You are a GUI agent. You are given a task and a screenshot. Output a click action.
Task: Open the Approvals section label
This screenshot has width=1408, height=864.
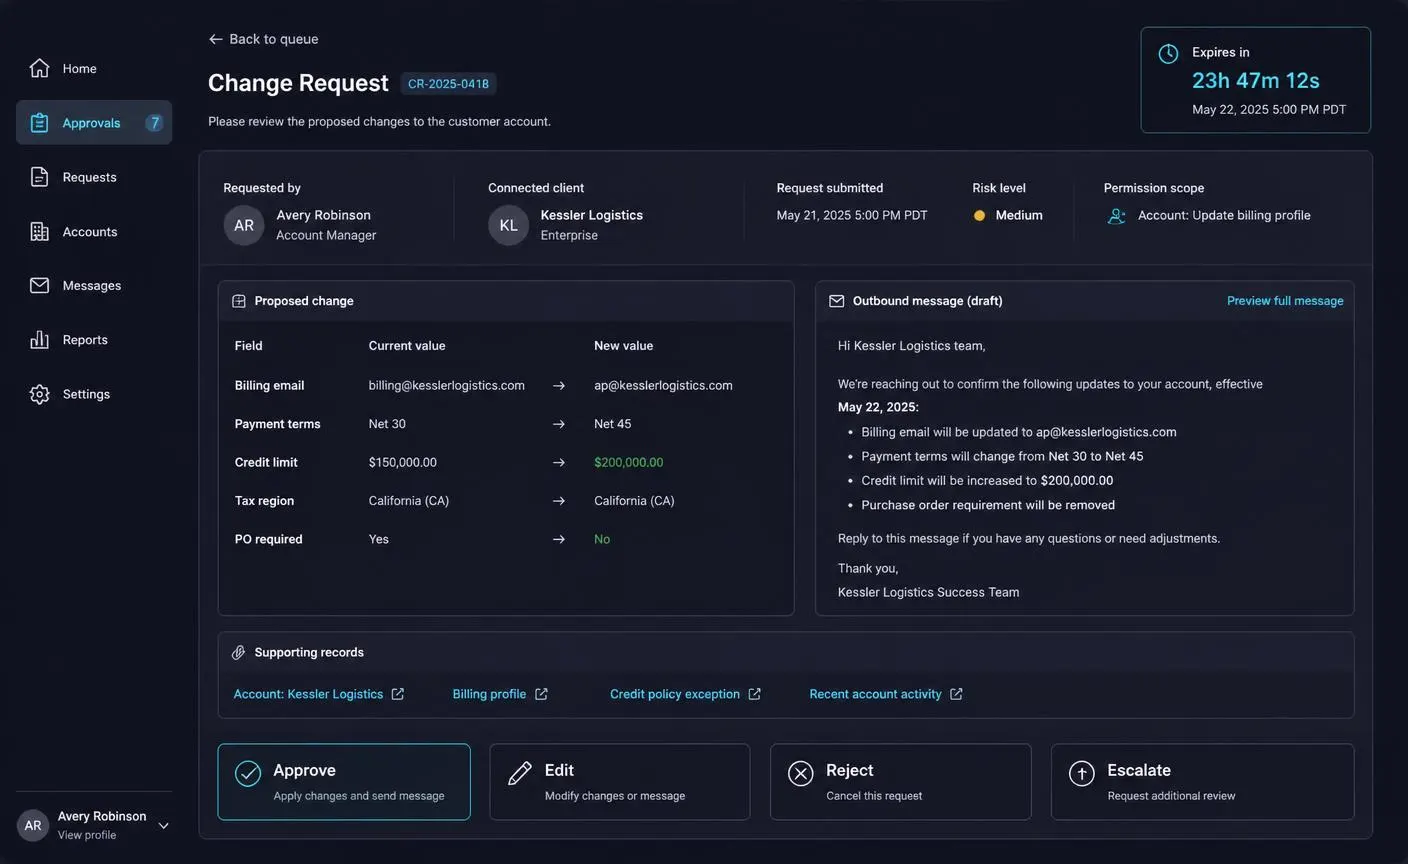[91, 123]
